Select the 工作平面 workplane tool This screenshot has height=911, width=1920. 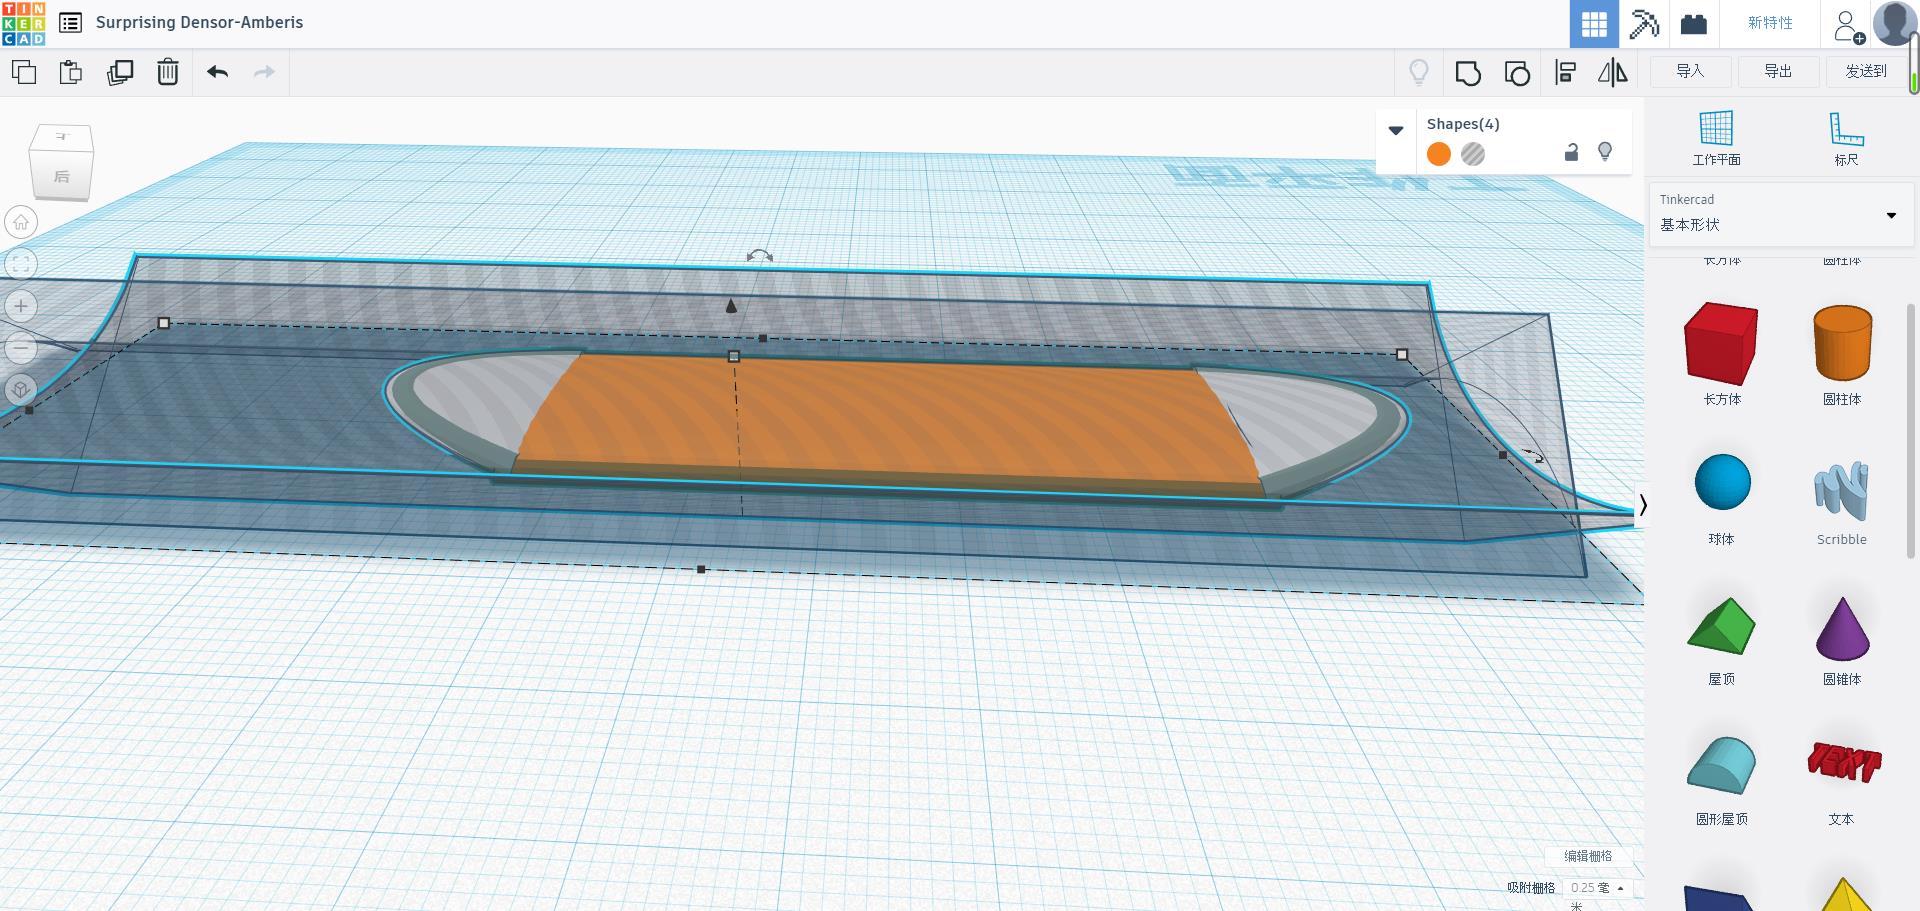coord(1716,138)
